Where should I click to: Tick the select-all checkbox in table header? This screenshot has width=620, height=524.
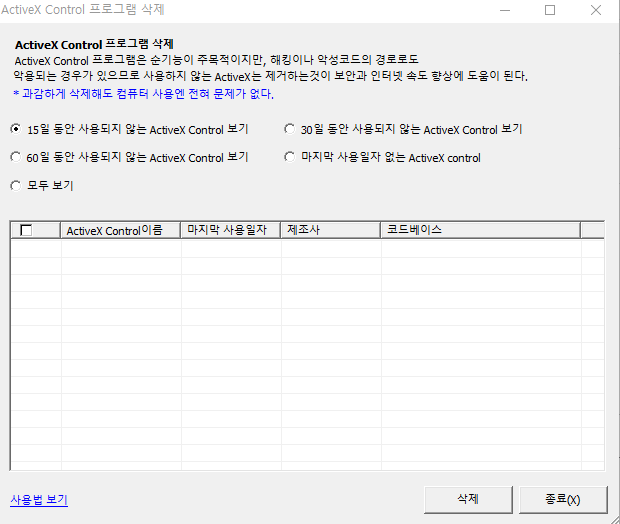pos(26,230)
